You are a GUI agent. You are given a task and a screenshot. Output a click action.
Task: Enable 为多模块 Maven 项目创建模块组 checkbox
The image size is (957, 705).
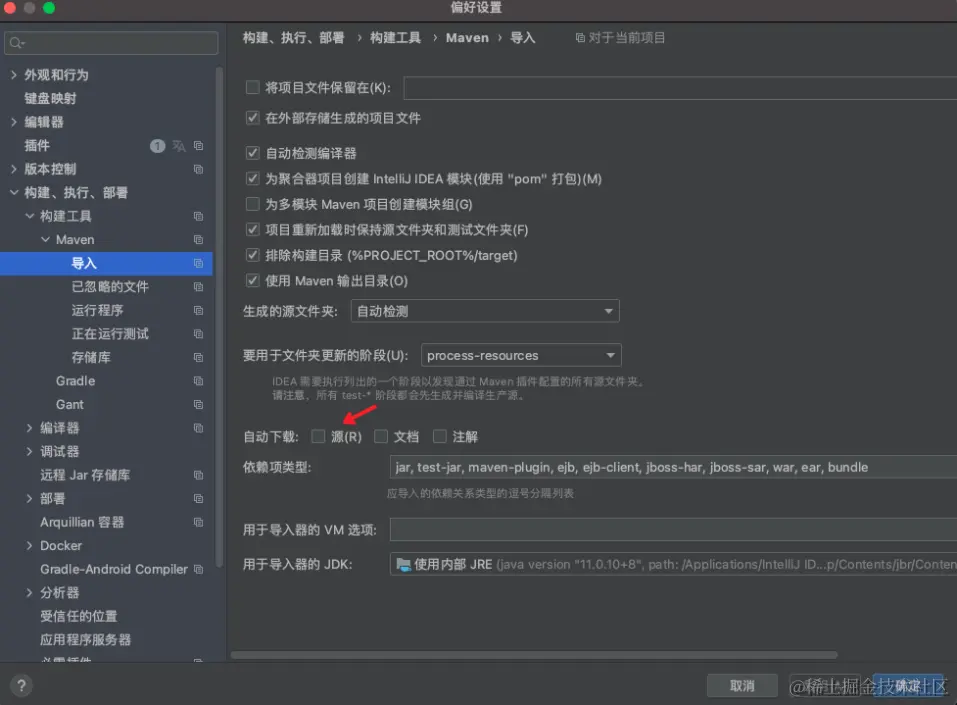click(x=252, y=204)
